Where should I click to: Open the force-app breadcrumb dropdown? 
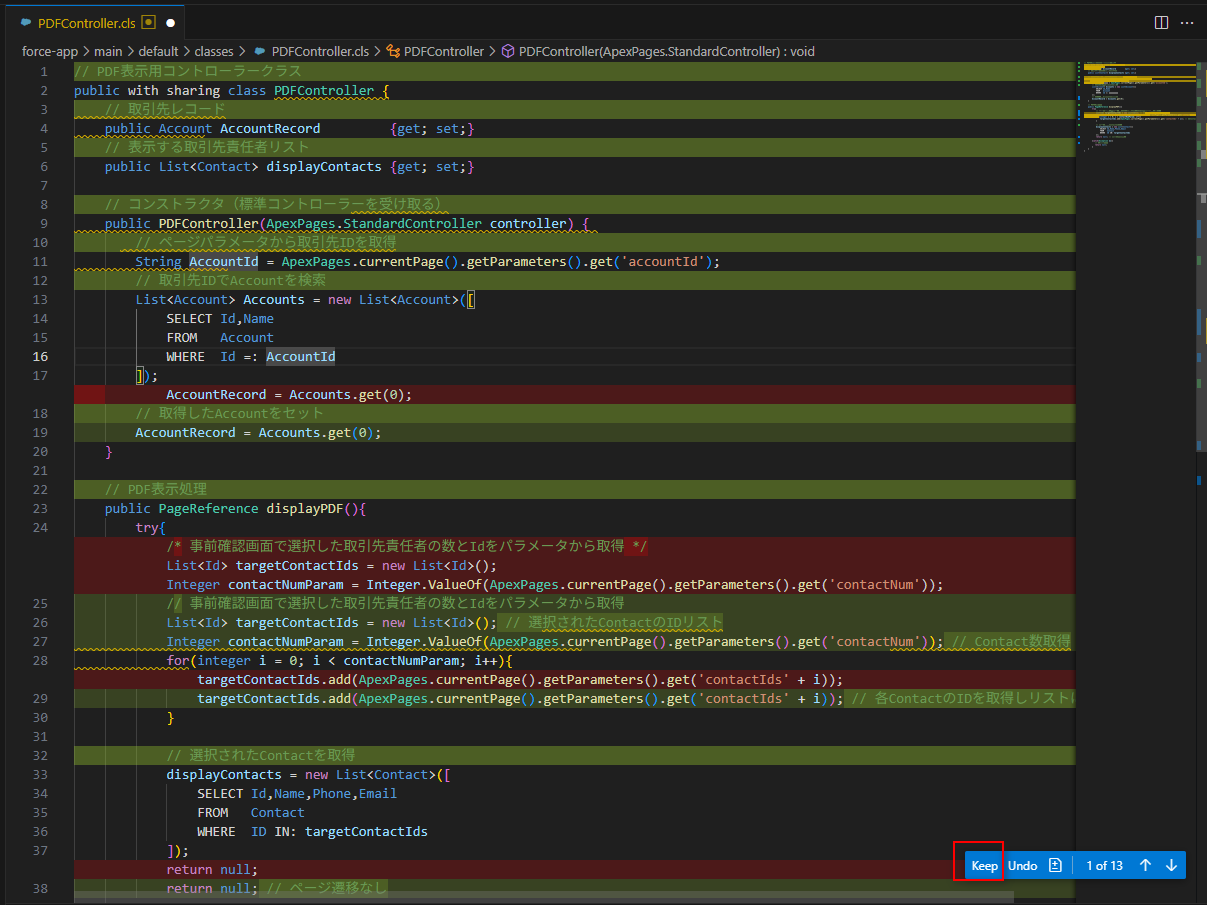tap(50, 51)
